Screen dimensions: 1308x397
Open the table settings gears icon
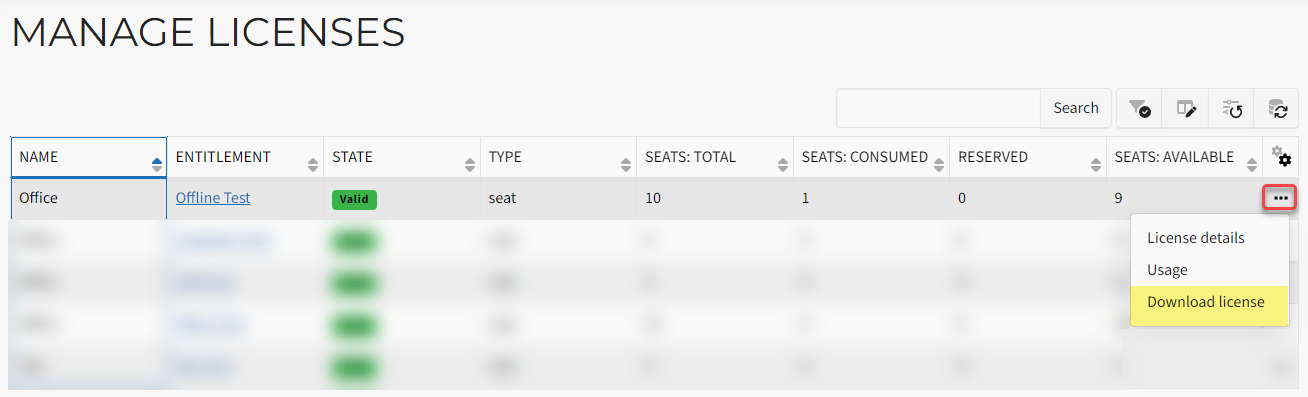pos(1281,157)
